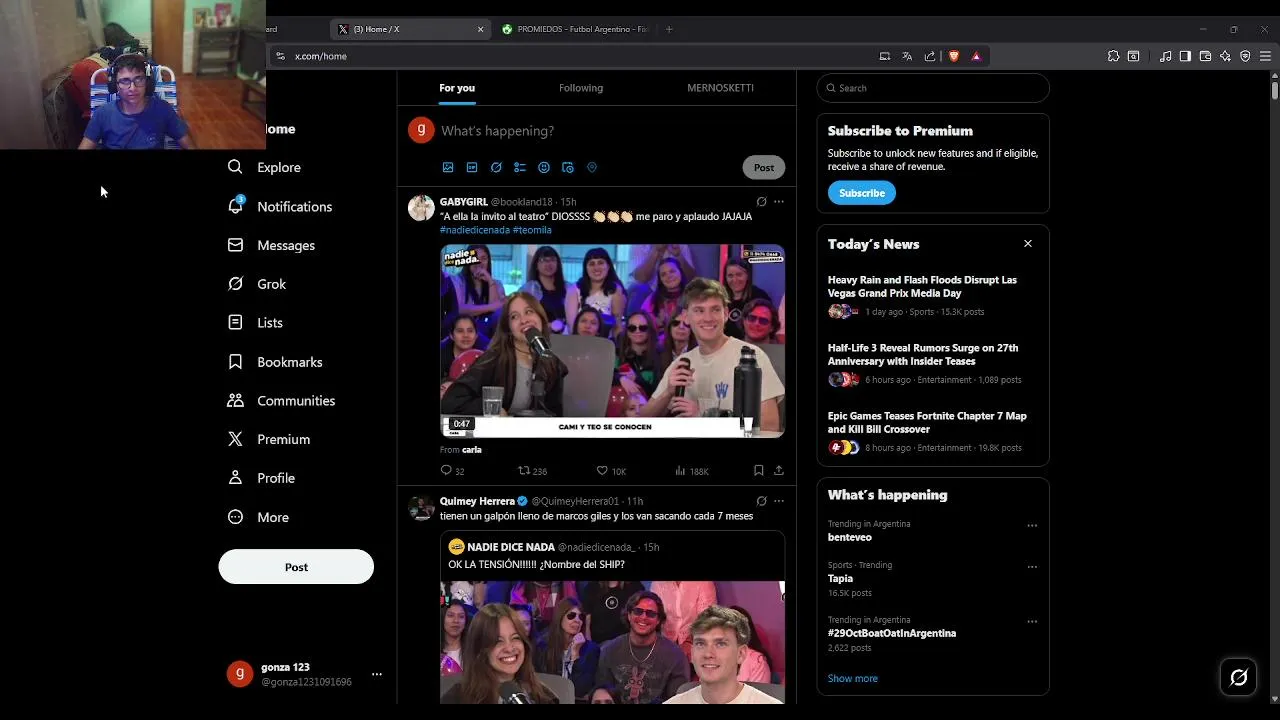
Task: Repost GABYGIRL's post
Action: (532, 470)
